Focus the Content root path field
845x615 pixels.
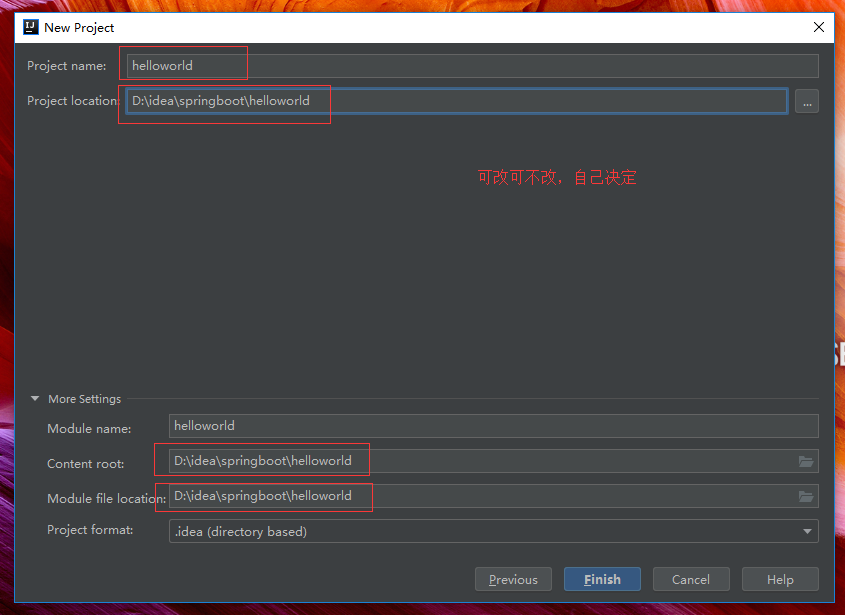point(494,461)
